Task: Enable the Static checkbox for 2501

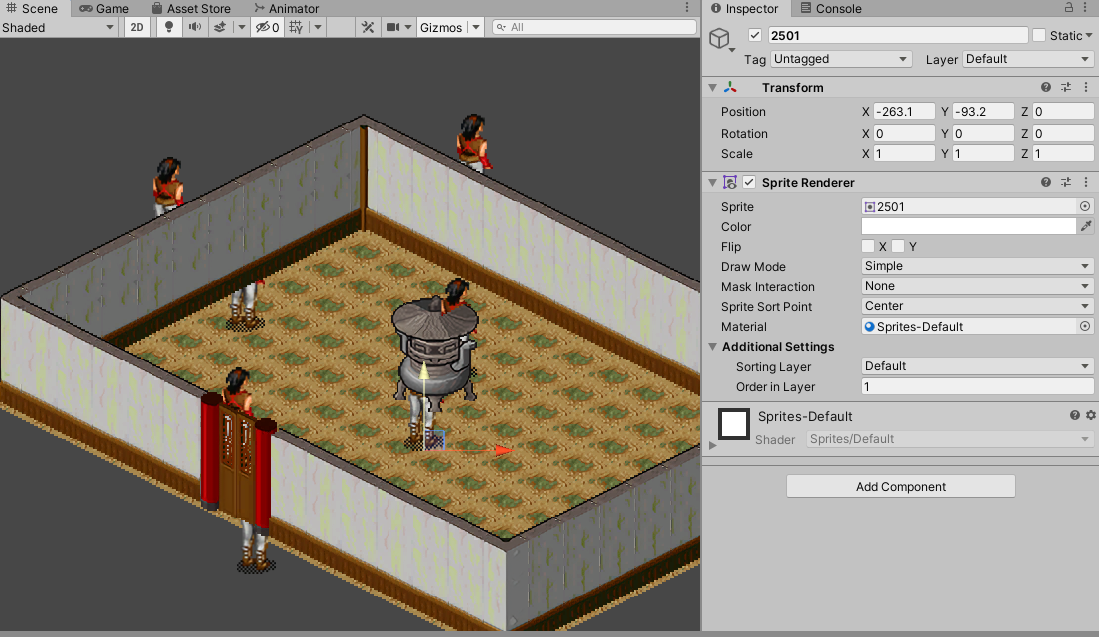Action: [x=1038, y=35]
